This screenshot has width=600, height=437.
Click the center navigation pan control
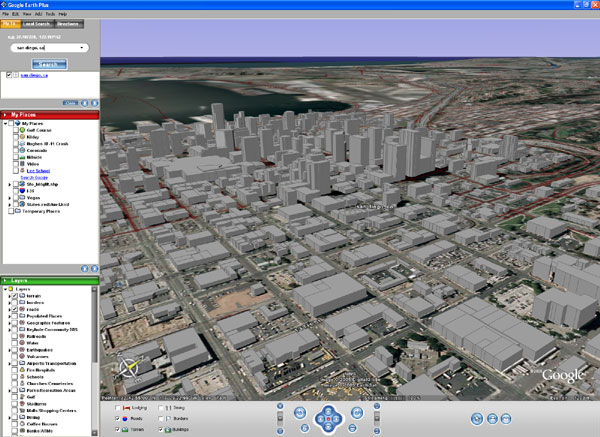(326, 420)
